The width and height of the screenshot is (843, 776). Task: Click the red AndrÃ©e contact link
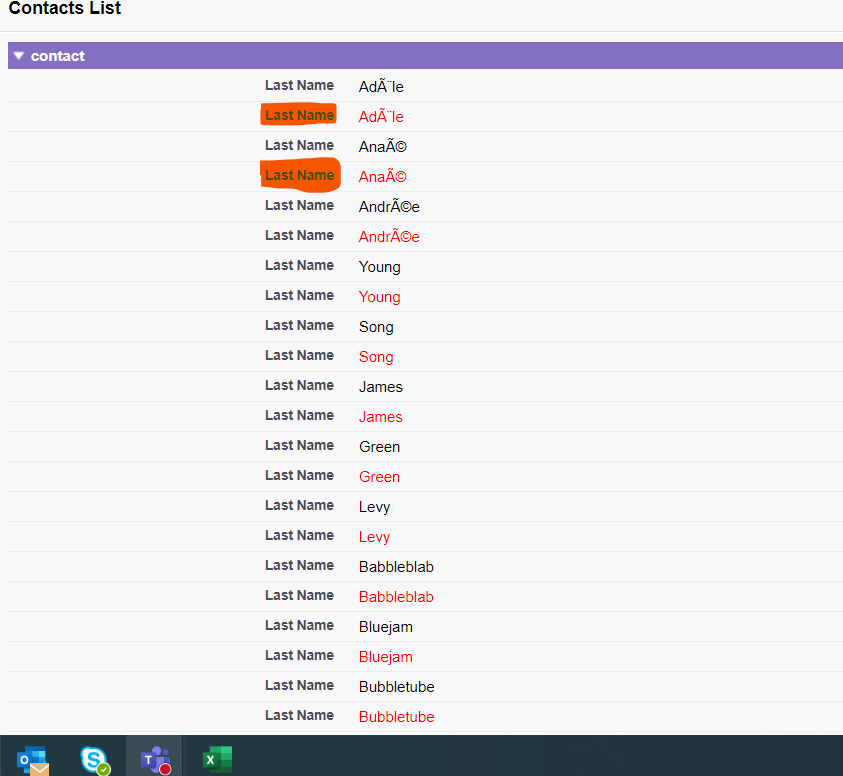pyautogui.click(x=388, y=236)
